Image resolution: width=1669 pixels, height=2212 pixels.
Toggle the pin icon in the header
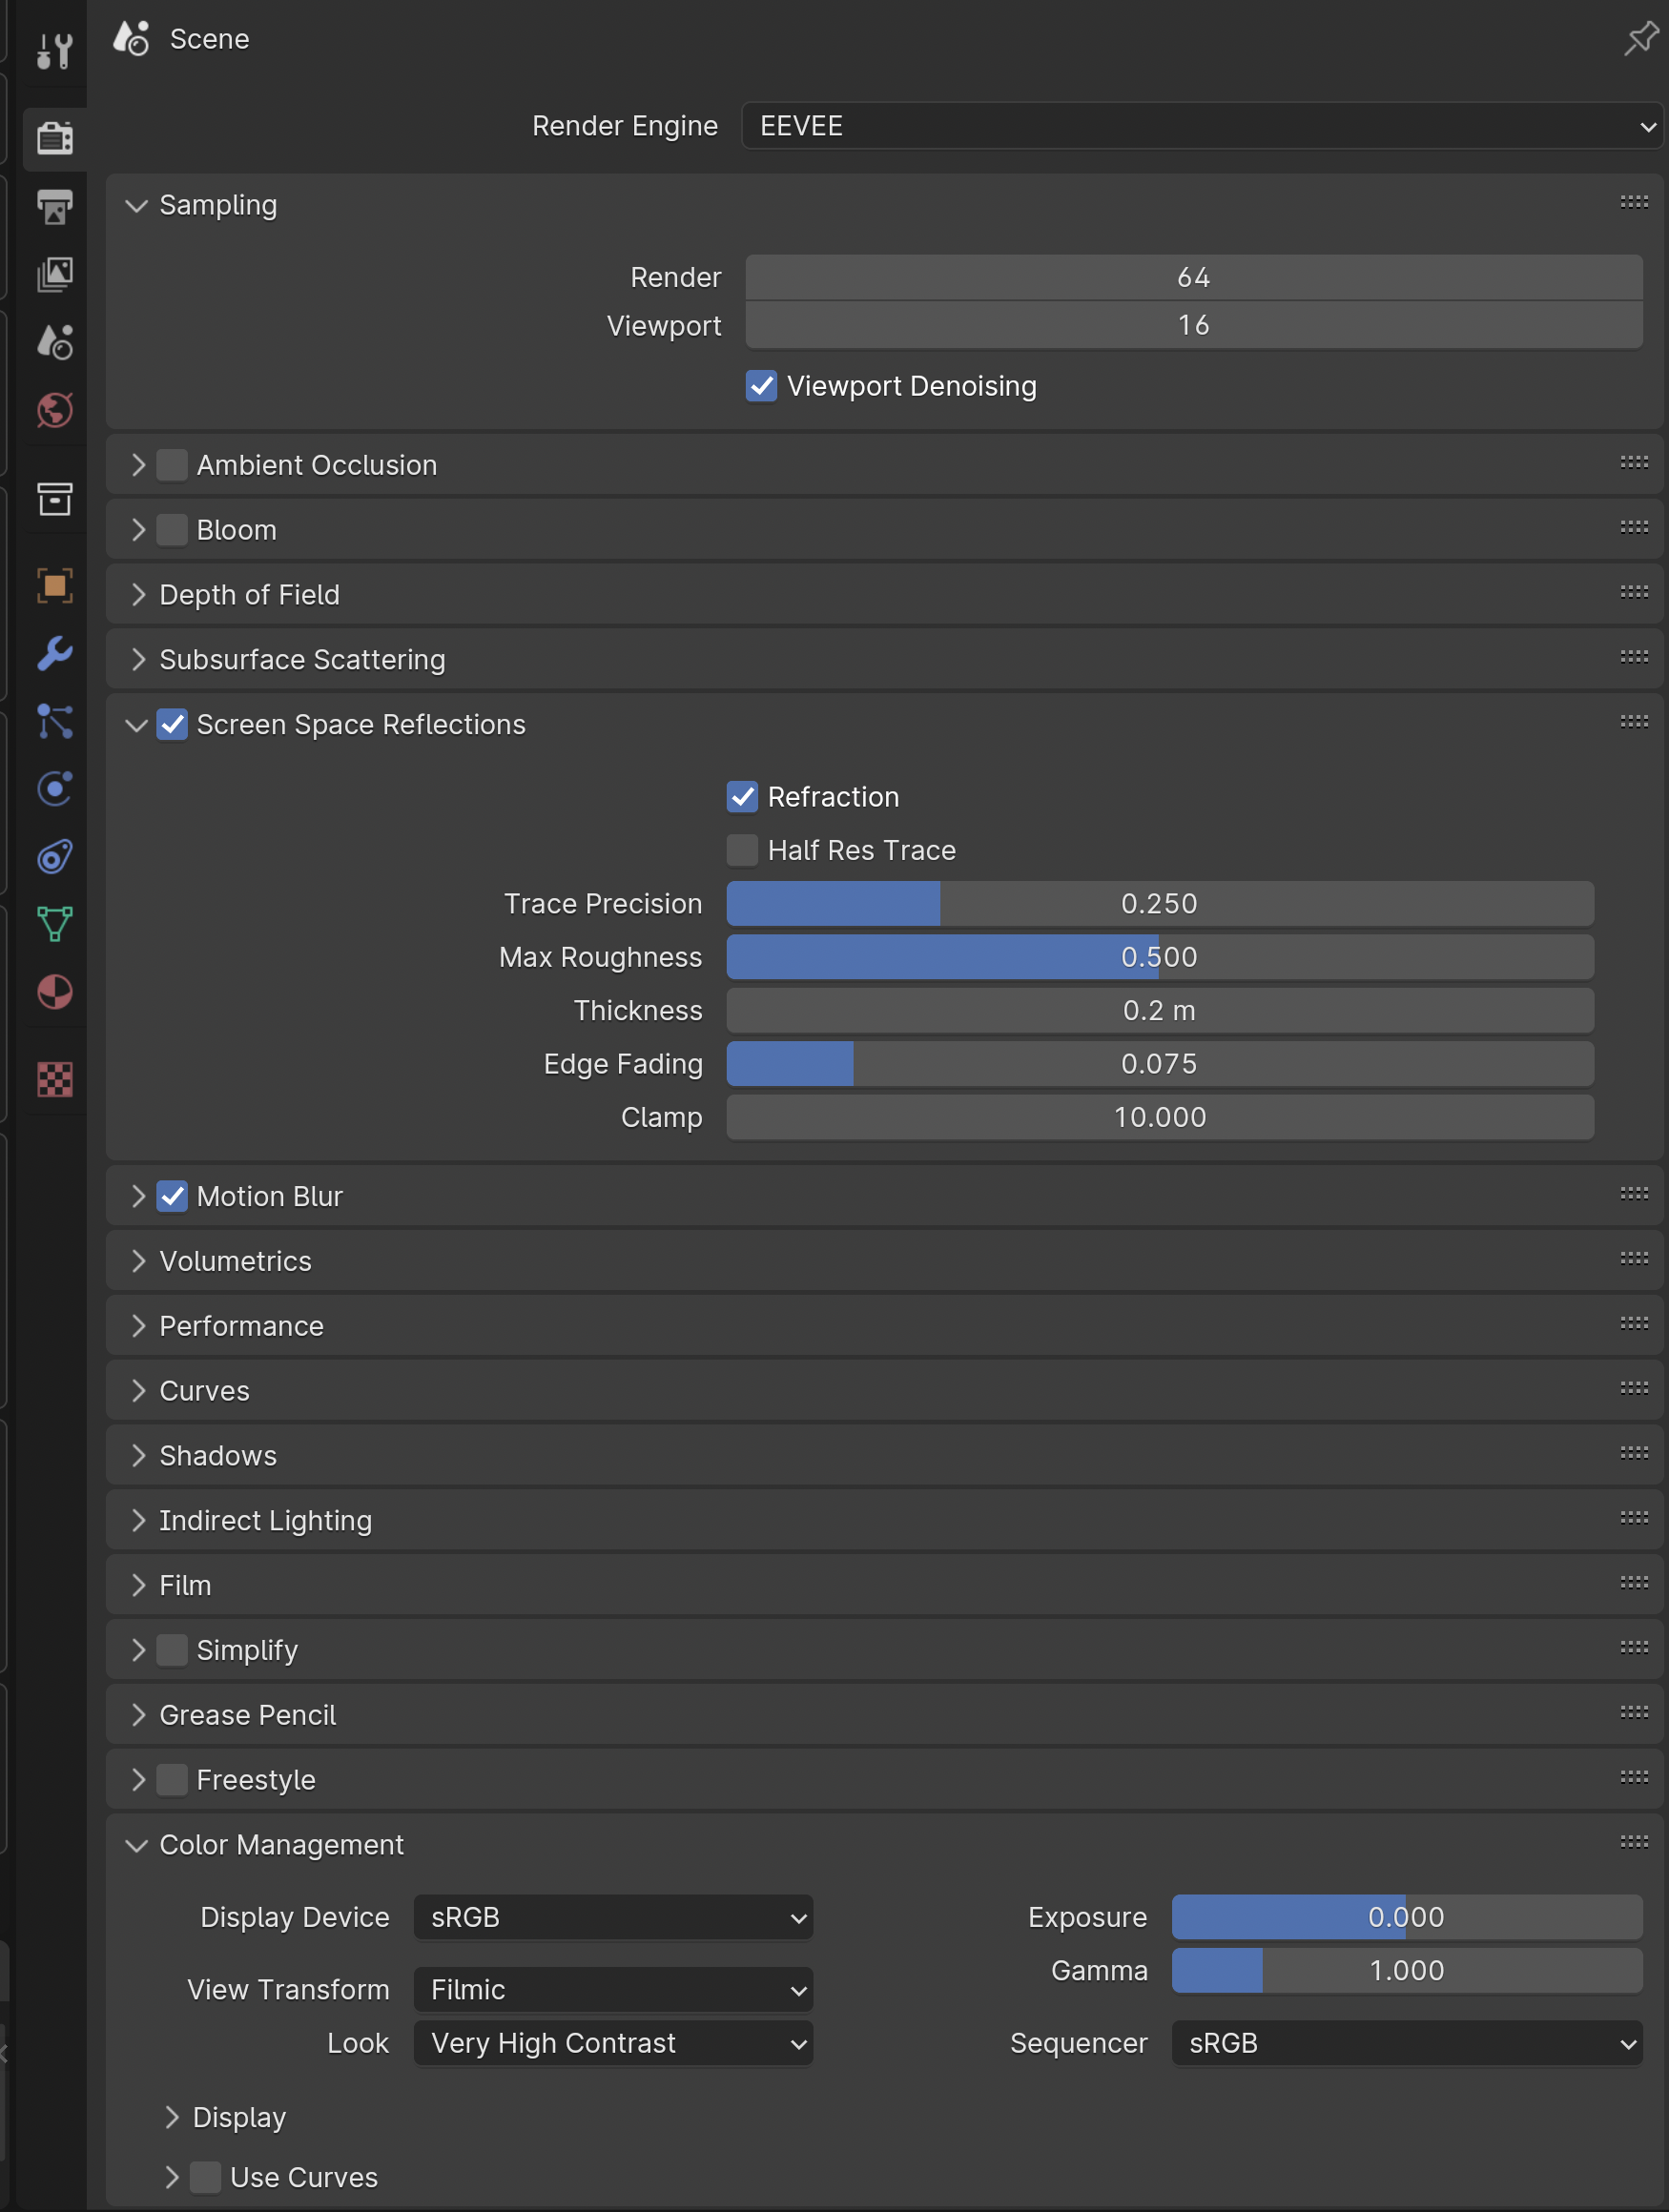(x=1641, y=38)
